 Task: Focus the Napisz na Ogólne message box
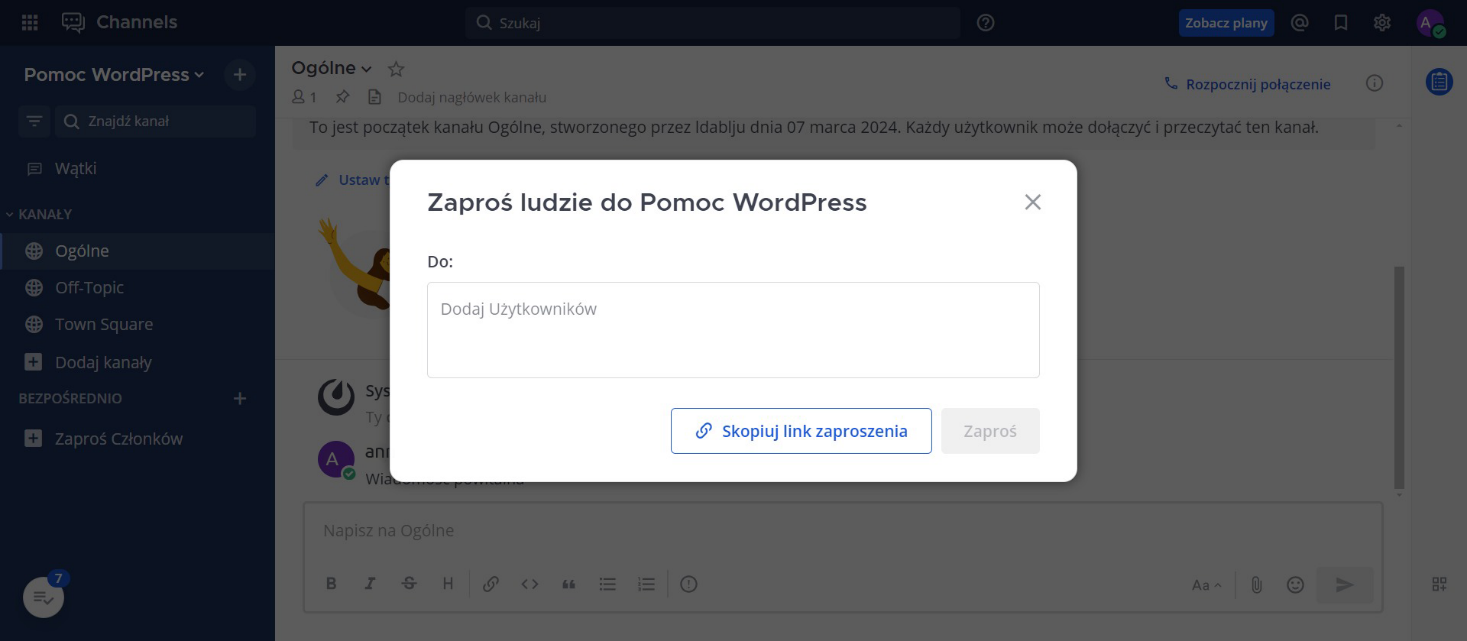pos(843,530)
